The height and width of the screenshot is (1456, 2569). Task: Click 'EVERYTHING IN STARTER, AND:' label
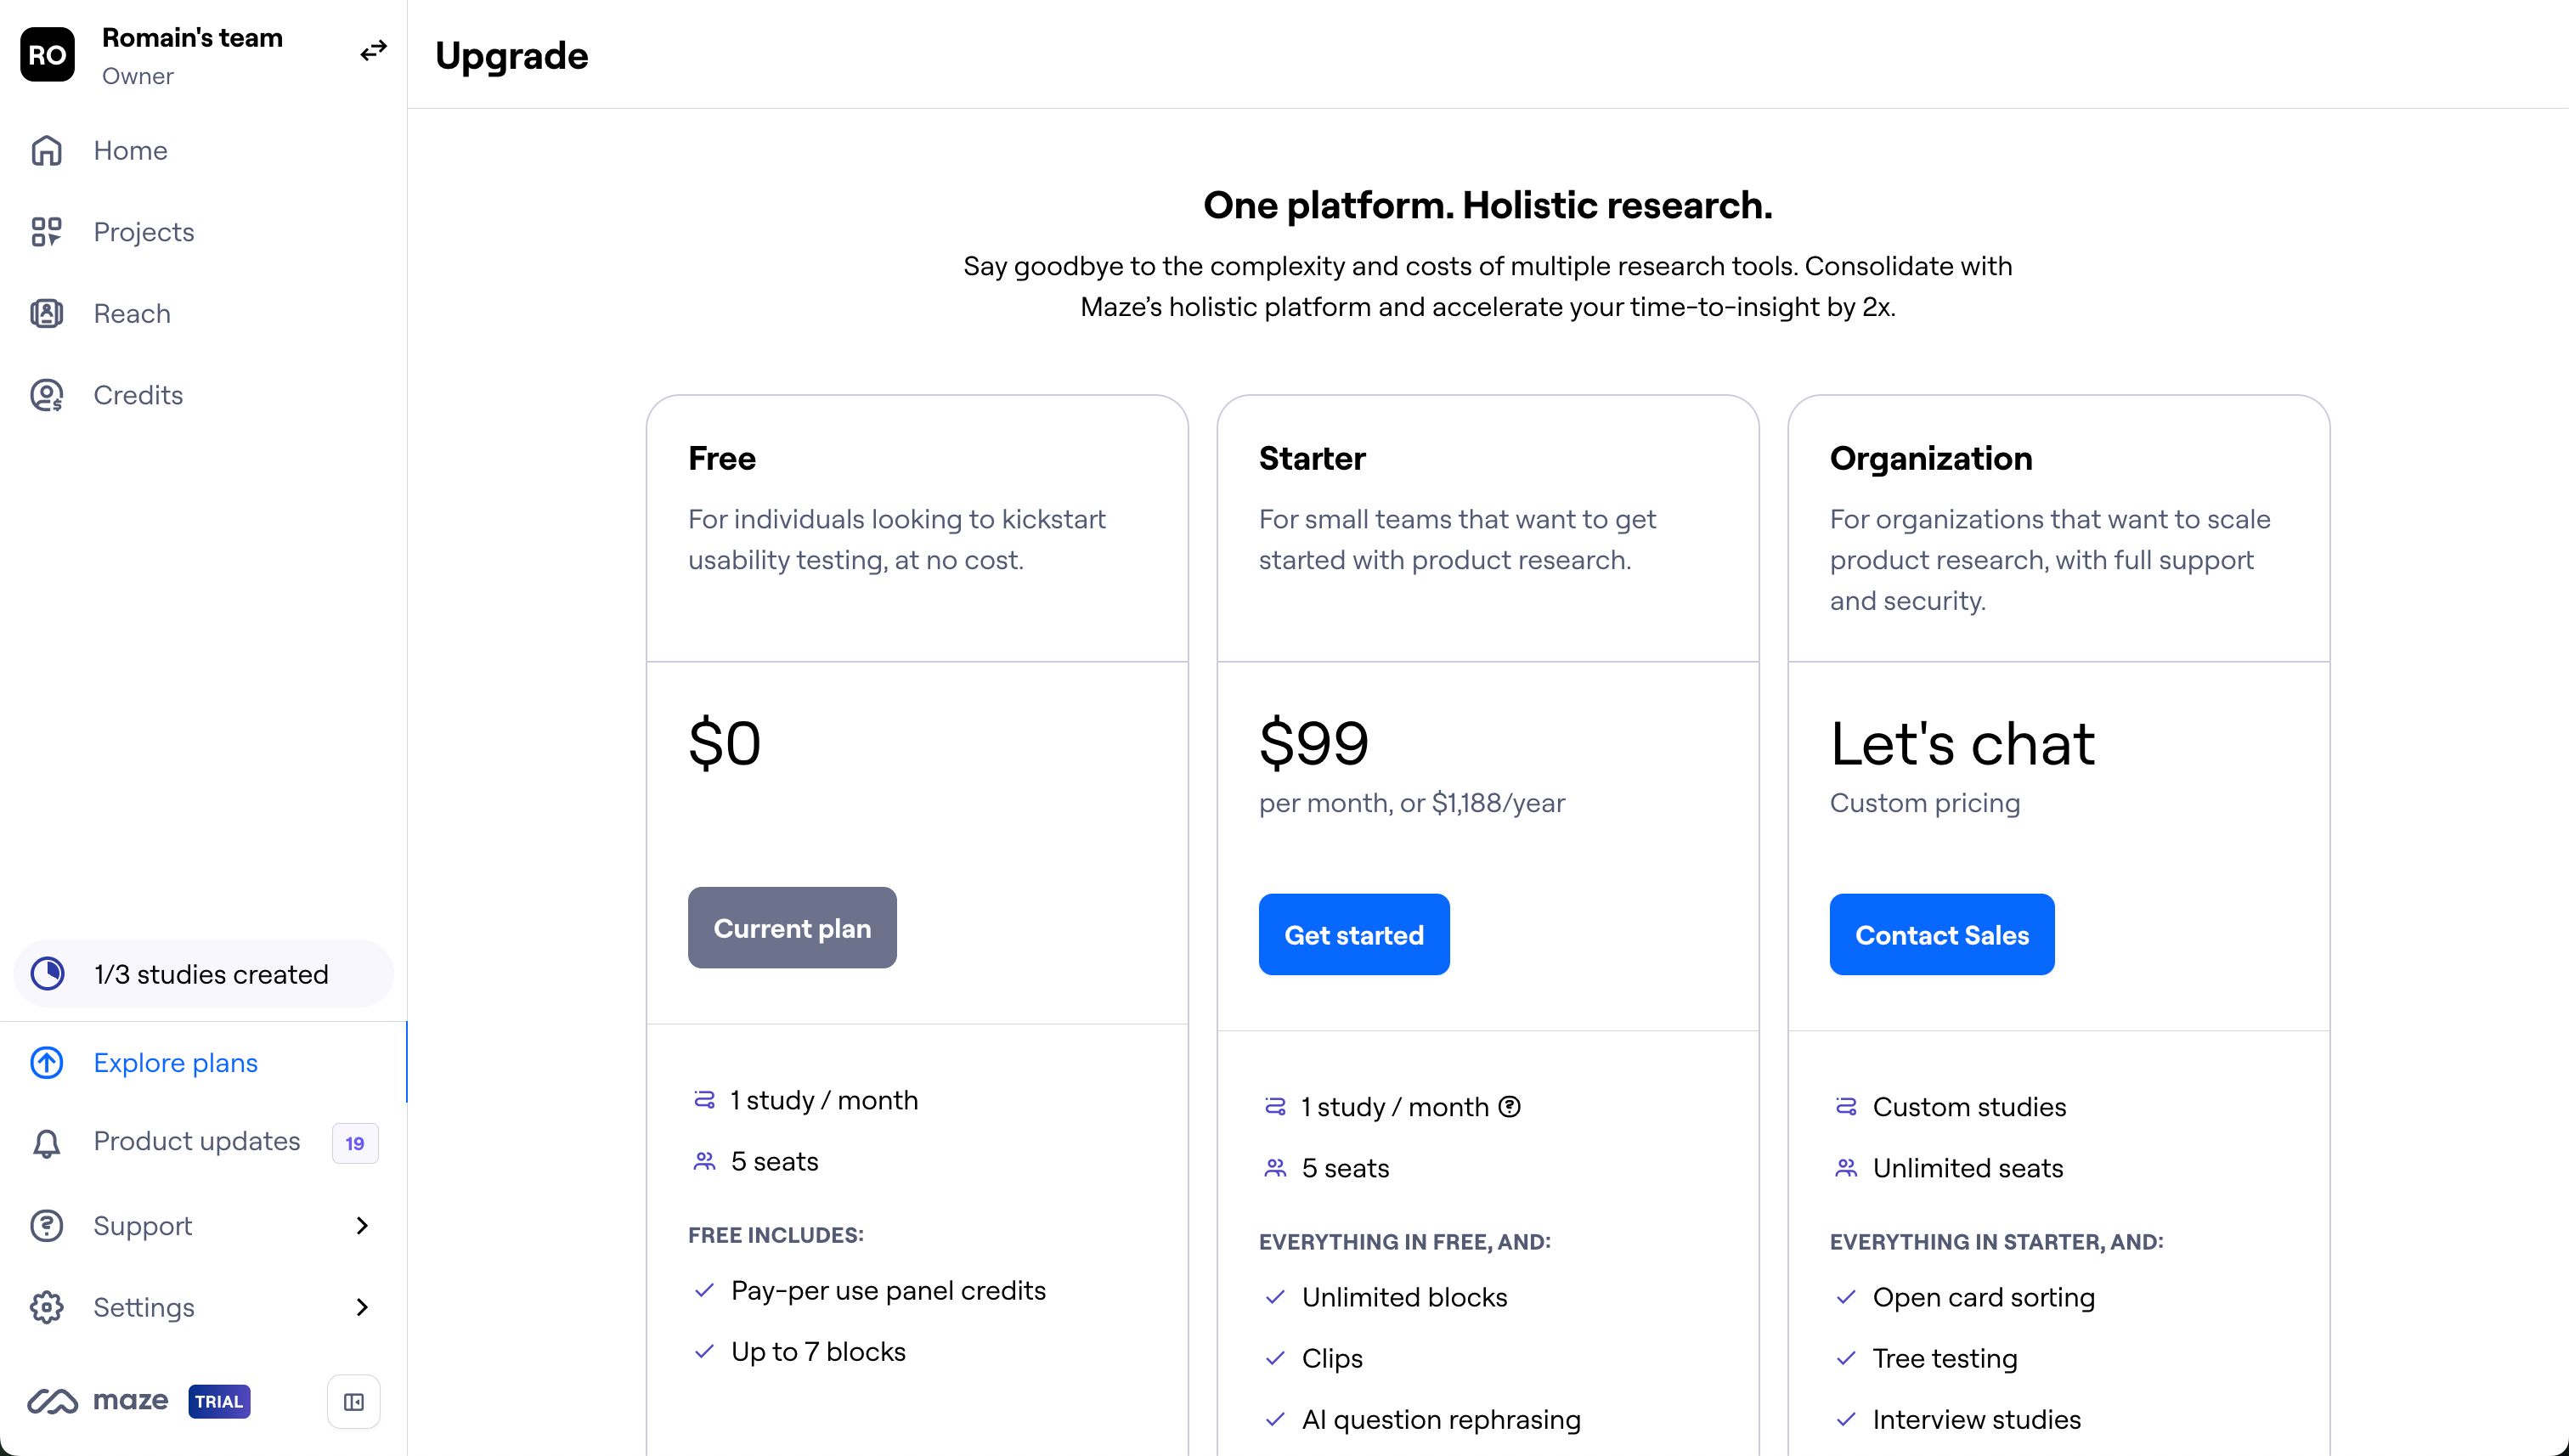(x=1996, y=1242)
